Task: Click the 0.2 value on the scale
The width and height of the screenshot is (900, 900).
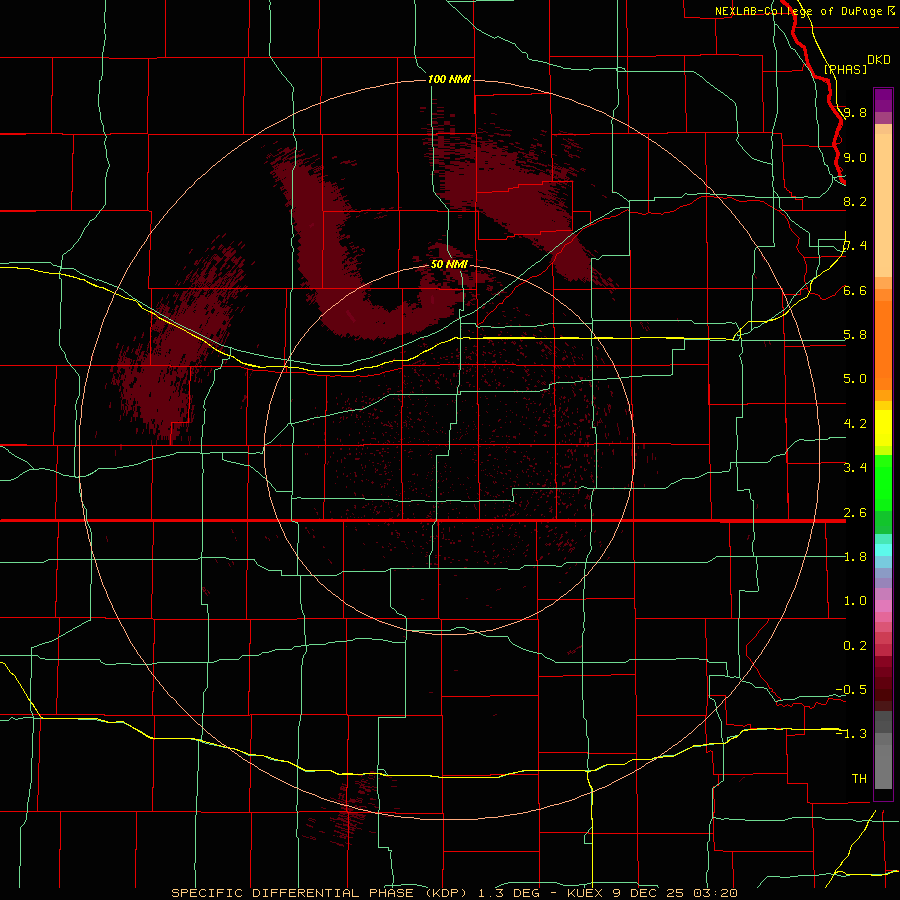Action: (x=855, y=646)
